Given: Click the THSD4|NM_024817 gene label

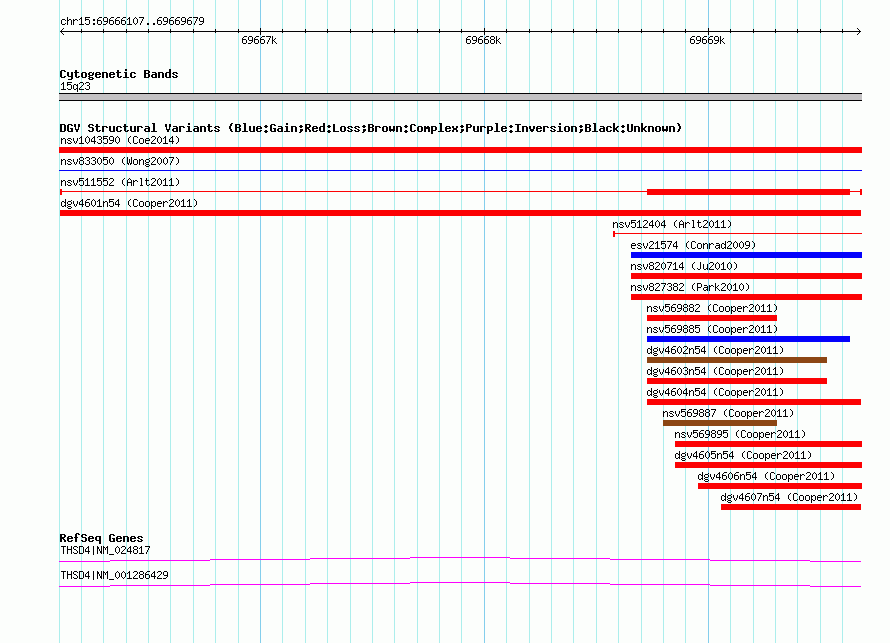Looking at the screenshot, I should [x=105, y=550].
